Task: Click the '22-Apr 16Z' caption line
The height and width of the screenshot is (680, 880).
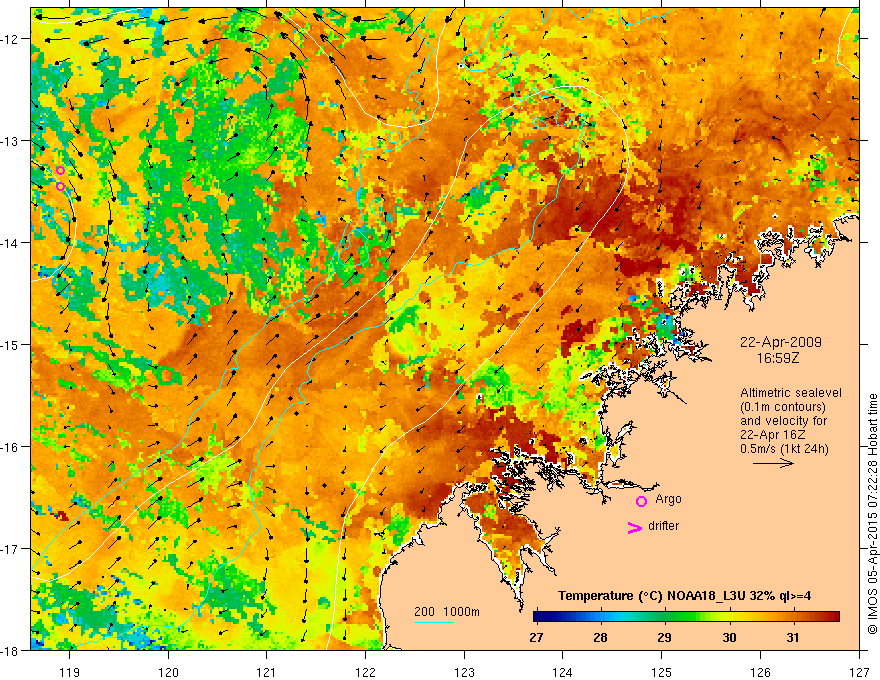Action: (x=774, y=435)
